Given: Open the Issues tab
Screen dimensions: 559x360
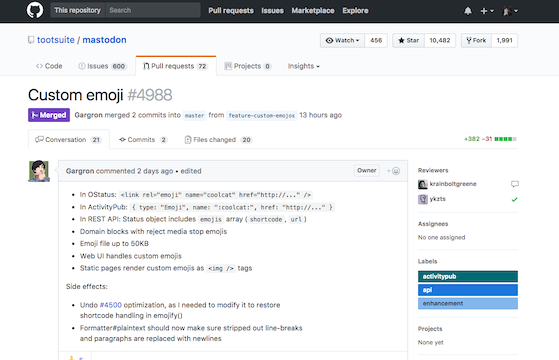Looking at the screenshot, I should point(102,66).
